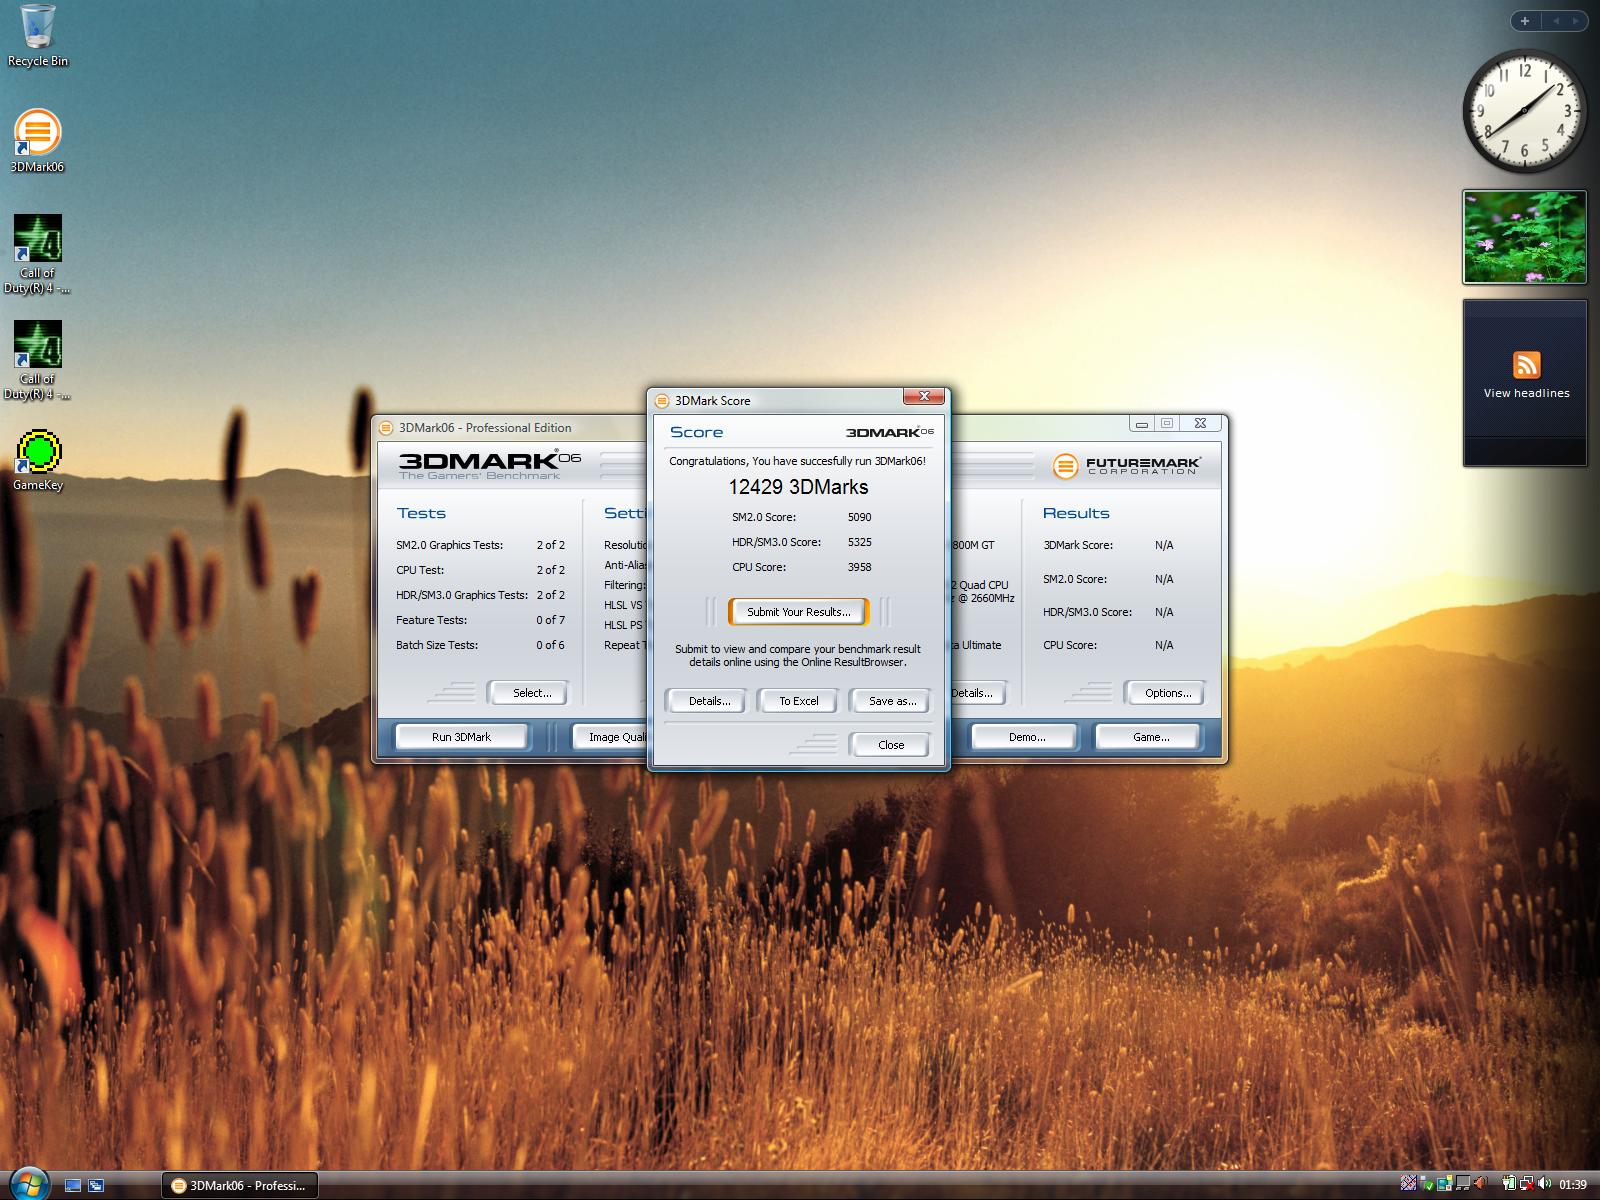Click the partly hidden Details button in main window

[x=977, y=693]
